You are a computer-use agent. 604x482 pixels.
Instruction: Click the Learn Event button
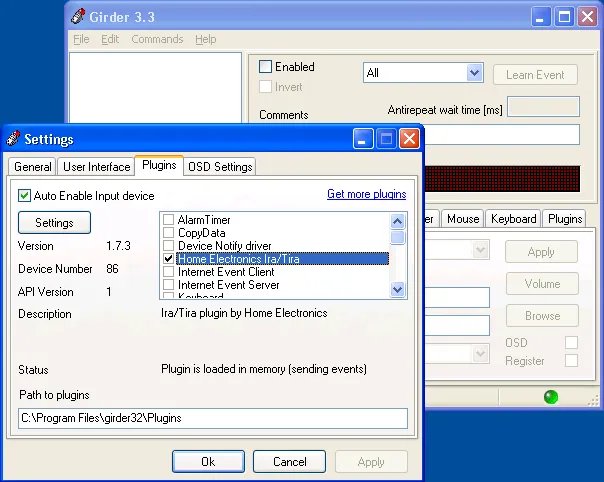(535, 75)
